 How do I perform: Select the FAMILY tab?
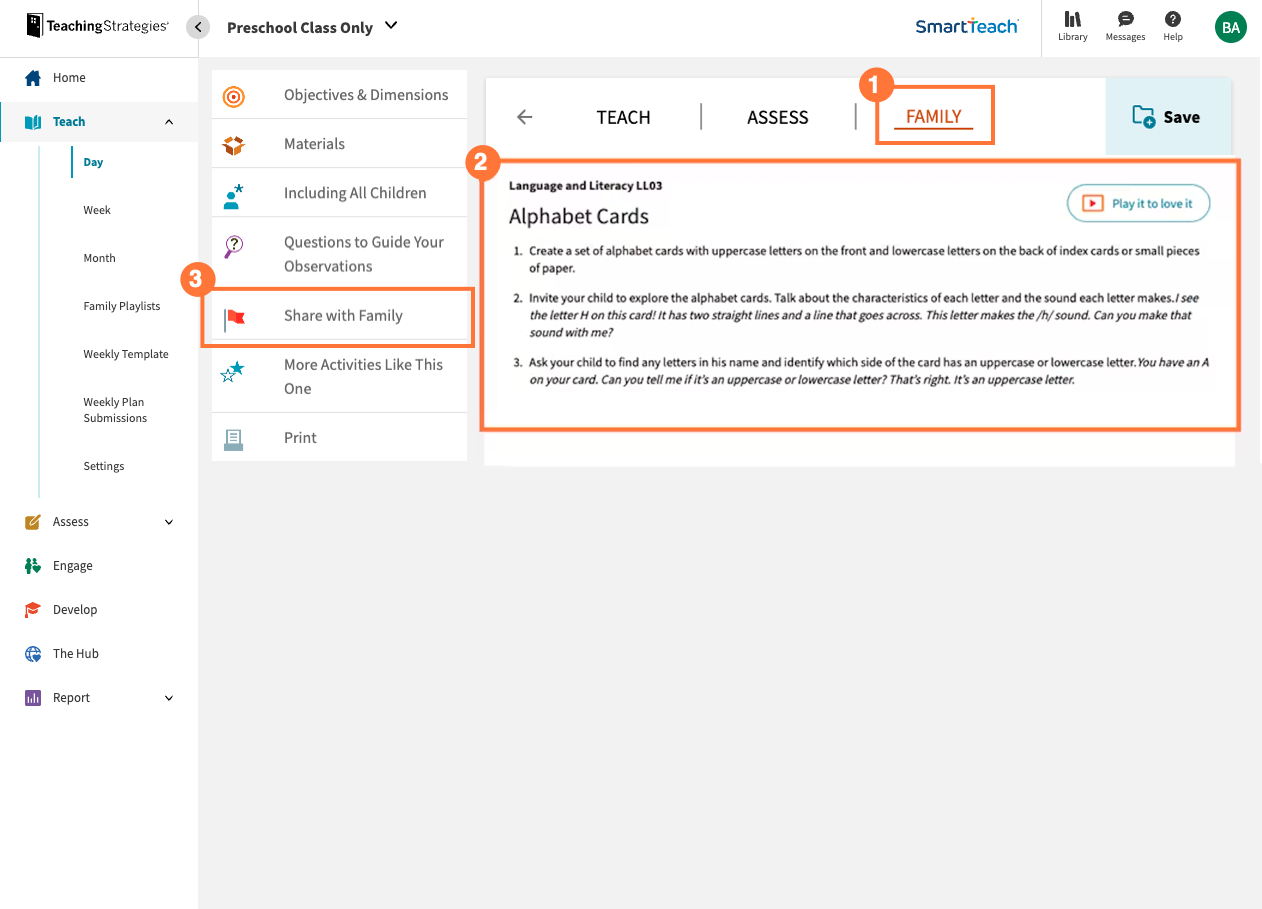click(934, 116)
